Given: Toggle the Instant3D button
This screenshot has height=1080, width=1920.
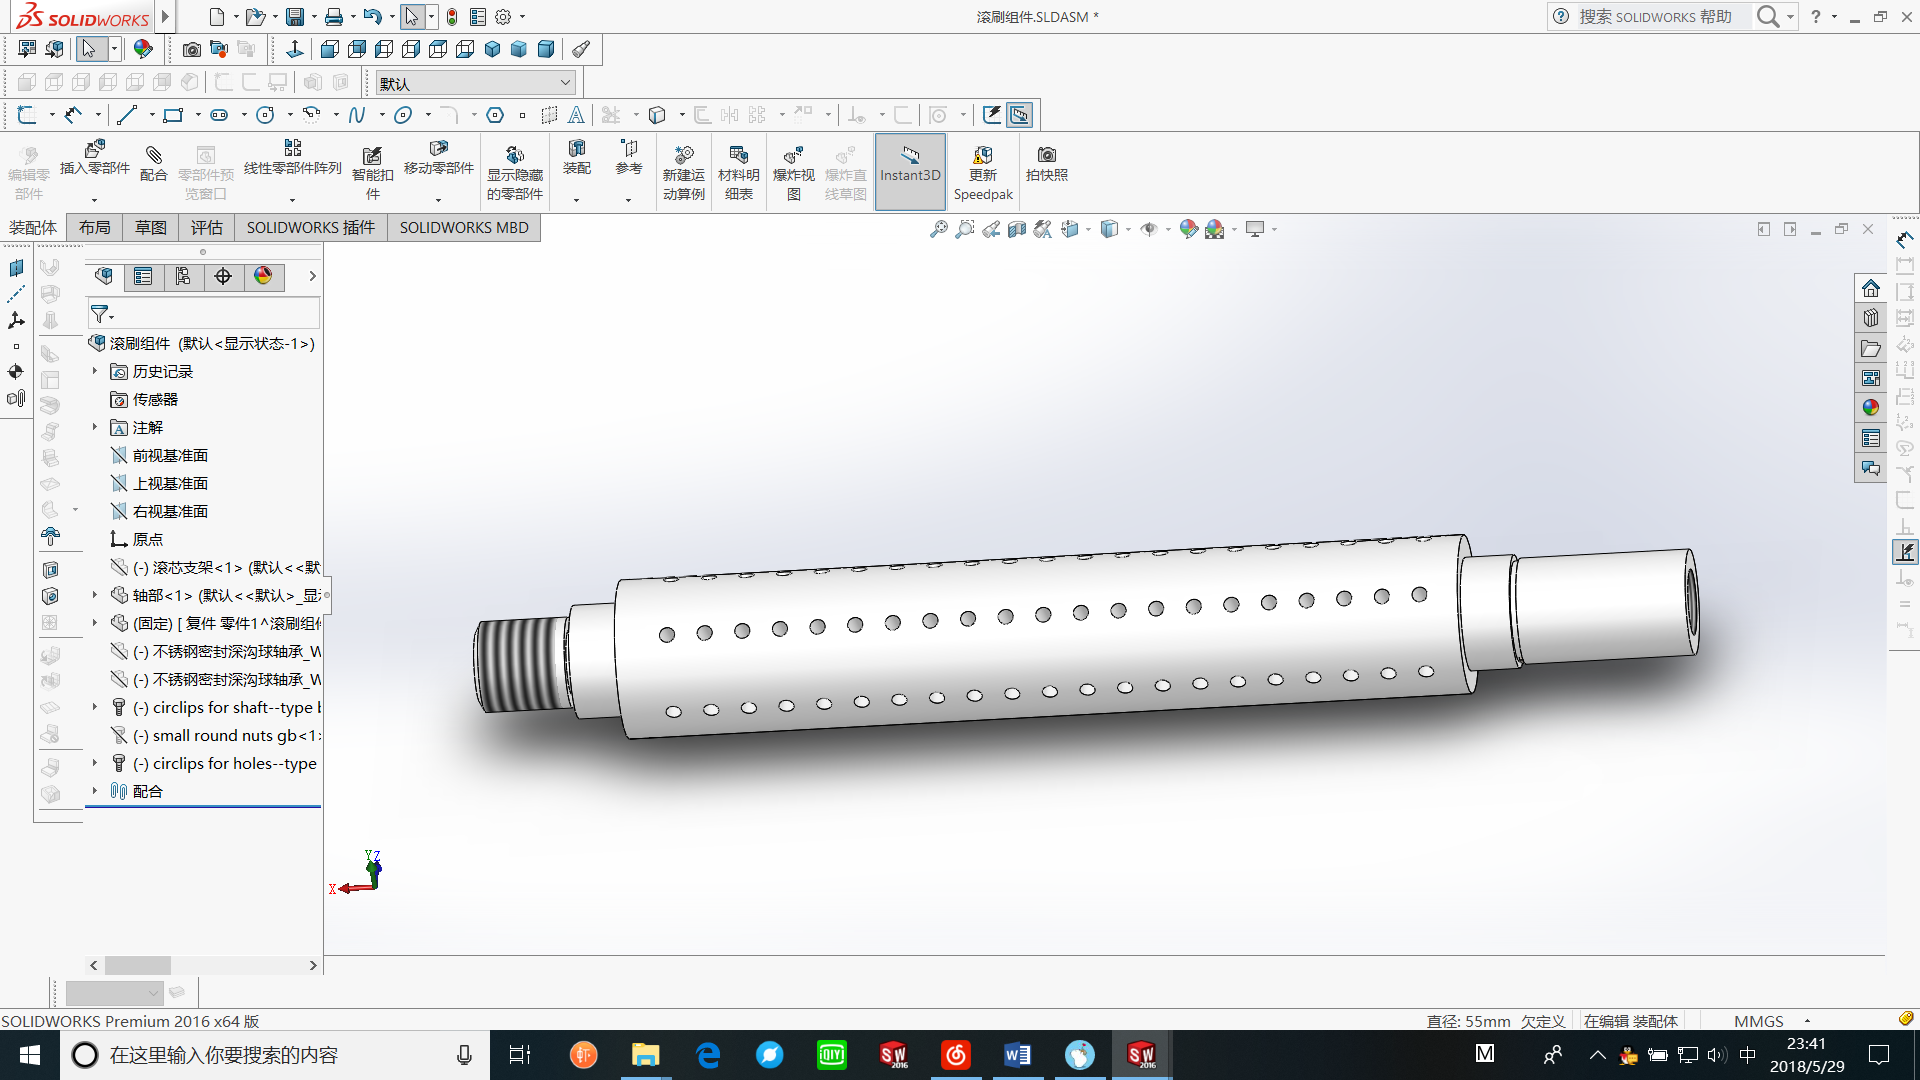Looking at the screenshot, I should [x=909, y=172].
